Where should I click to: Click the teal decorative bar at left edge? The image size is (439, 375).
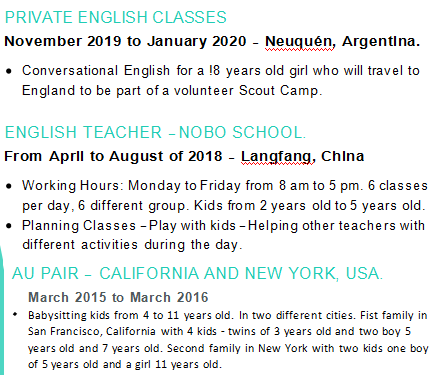point(2,310)
